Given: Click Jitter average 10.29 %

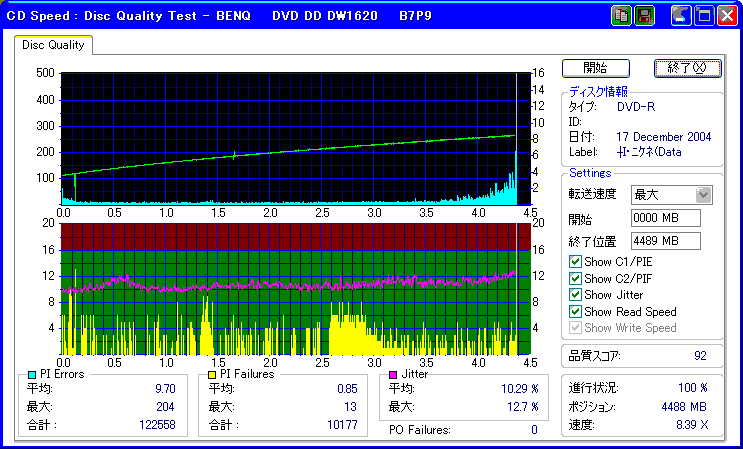Looking at the screenshot, I should [520, 389].
